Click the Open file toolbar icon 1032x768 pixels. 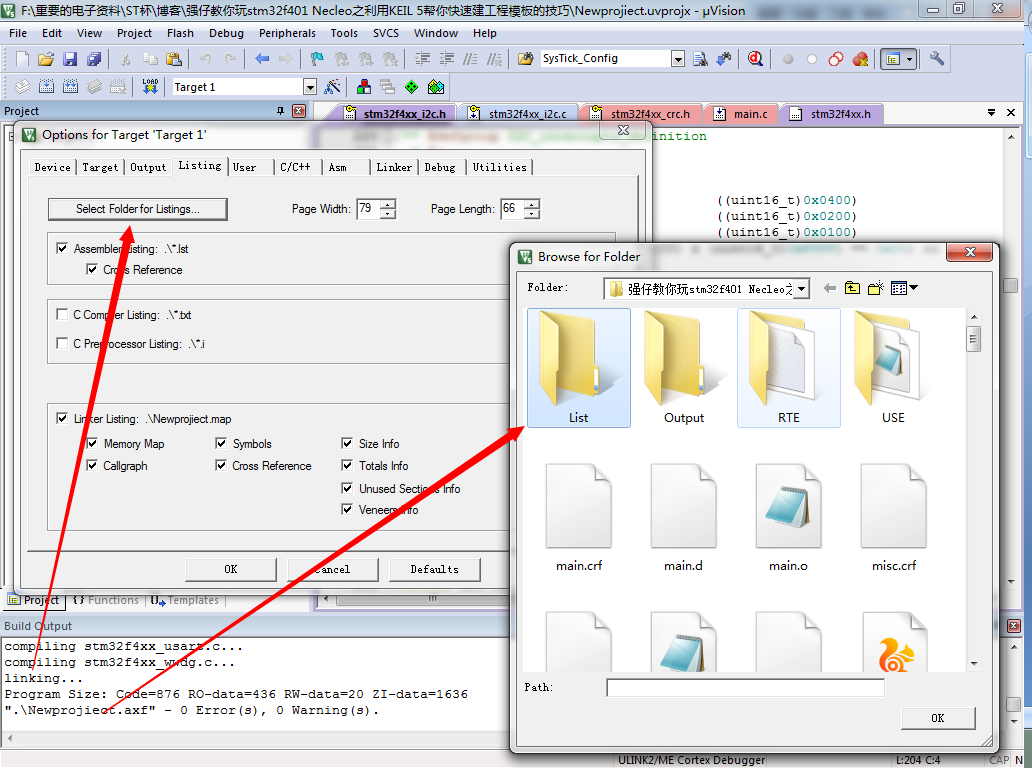(45, 59)
